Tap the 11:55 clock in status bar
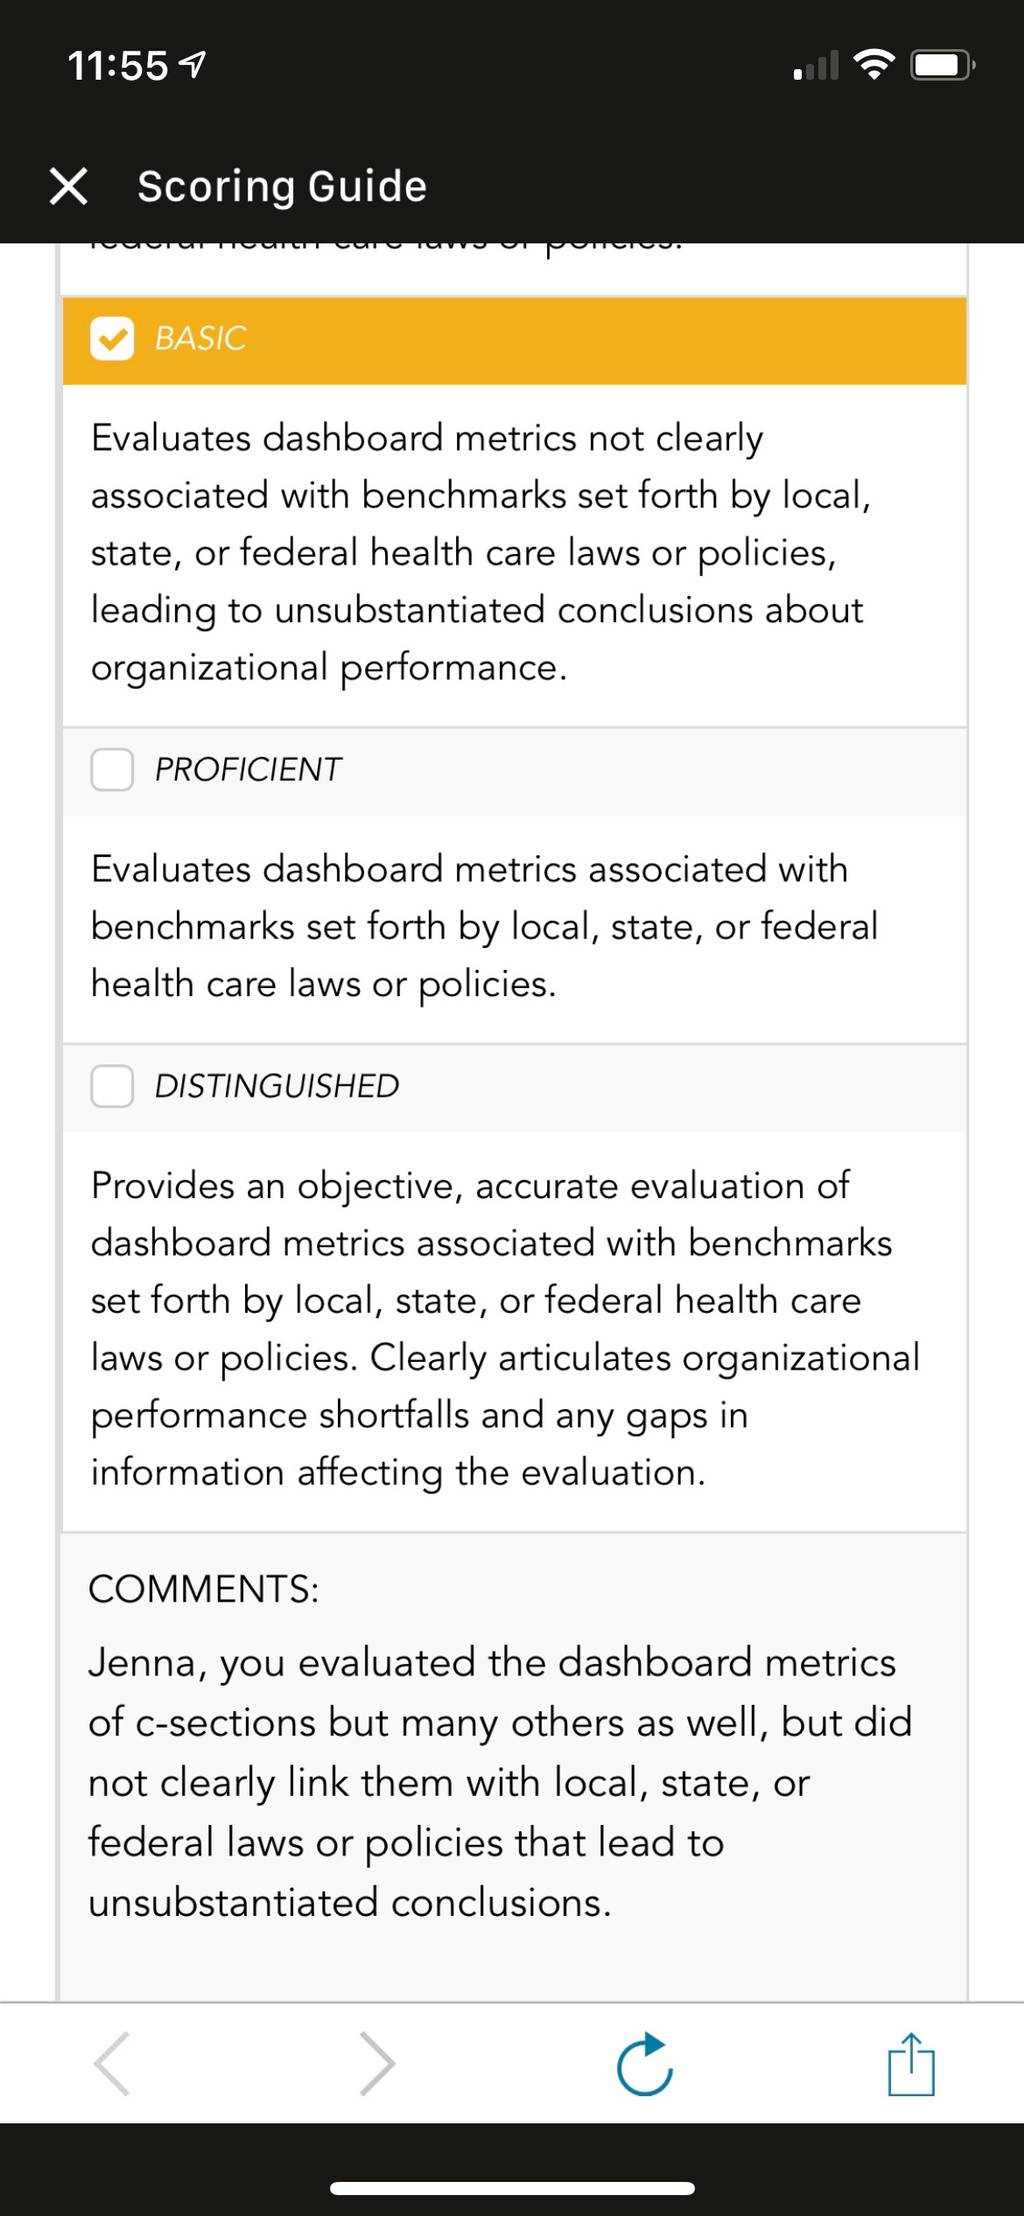This screenshot has width=1024, height=2216. coord(118,67)
